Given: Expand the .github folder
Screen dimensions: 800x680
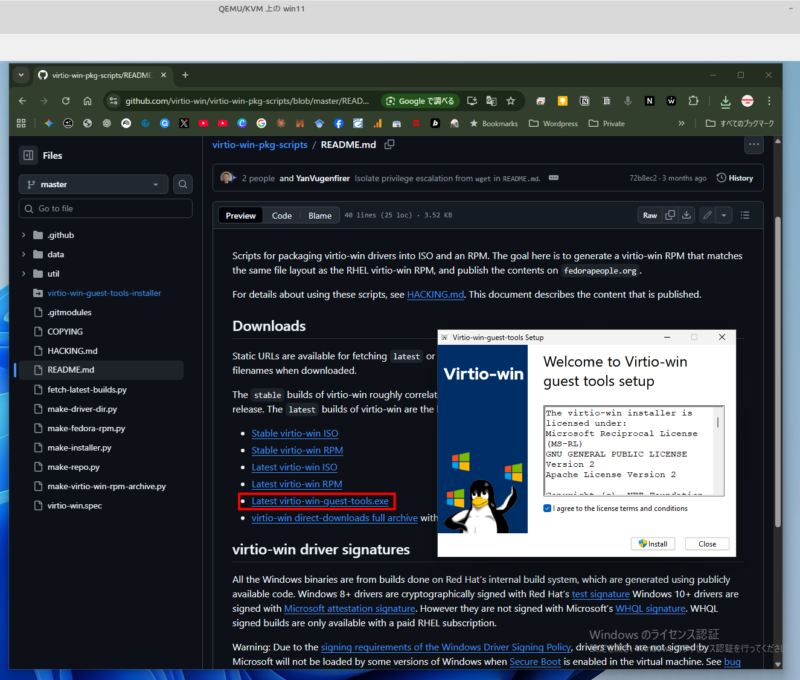Looking at the screenshot, I should [x=24, y=235].
